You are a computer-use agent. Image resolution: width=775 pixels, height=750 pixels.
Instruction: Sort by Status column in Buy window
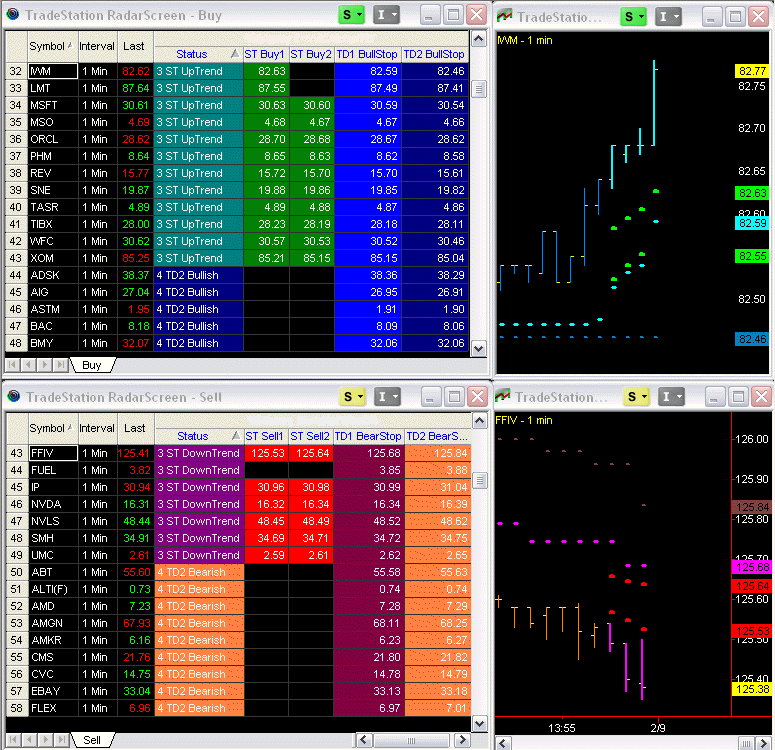pos(198,54)
